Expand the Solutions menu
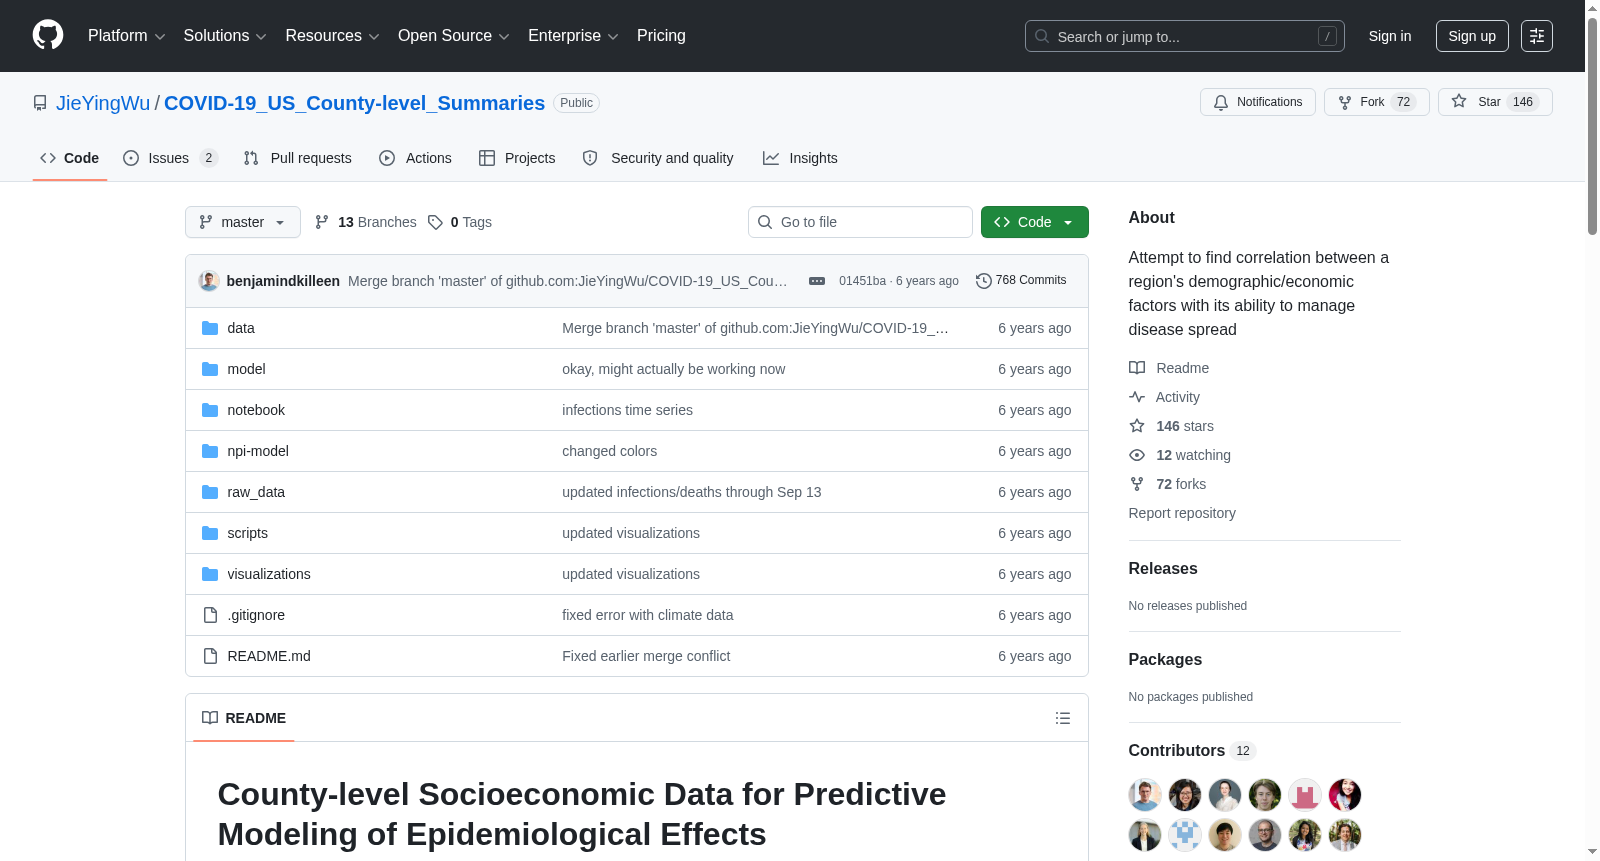The image size is (1600, 861). [225, 36]
